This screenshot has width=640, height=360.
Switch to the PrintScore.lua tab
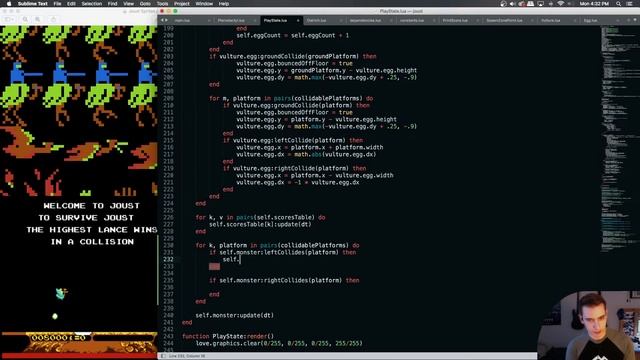455,20
